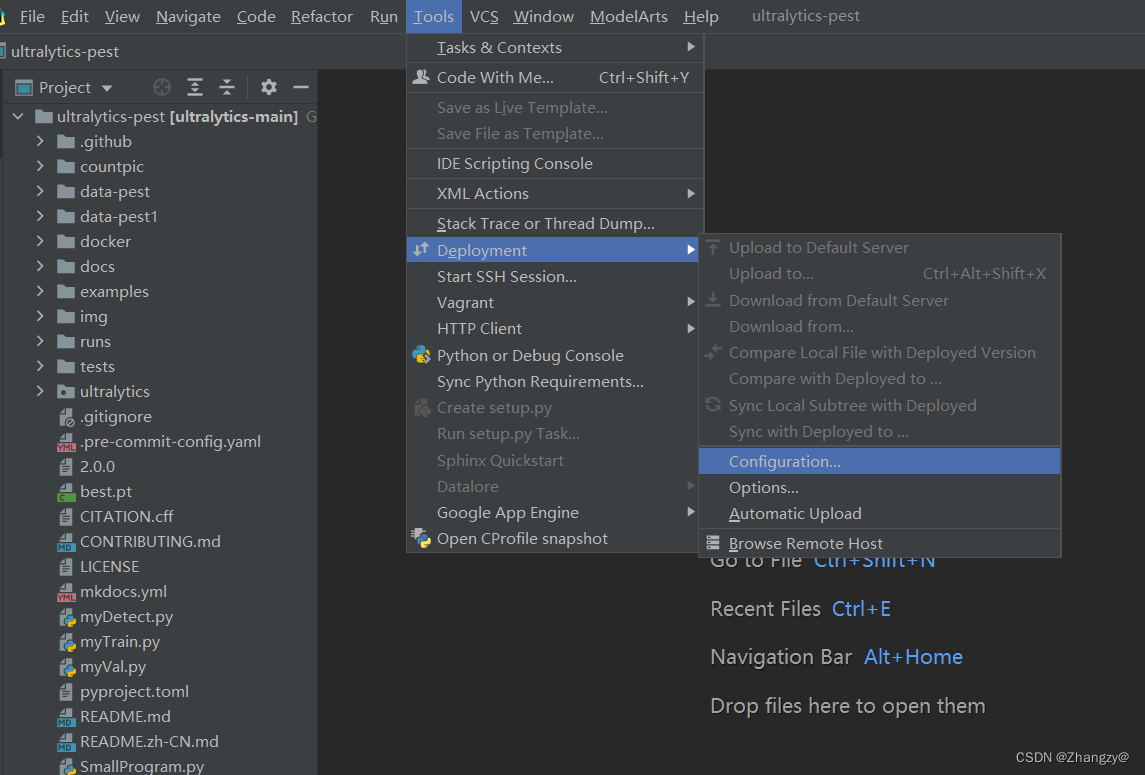Open the ModelArts menu
This screenshot has width=1145, height=775.
(x=629, y=16)
